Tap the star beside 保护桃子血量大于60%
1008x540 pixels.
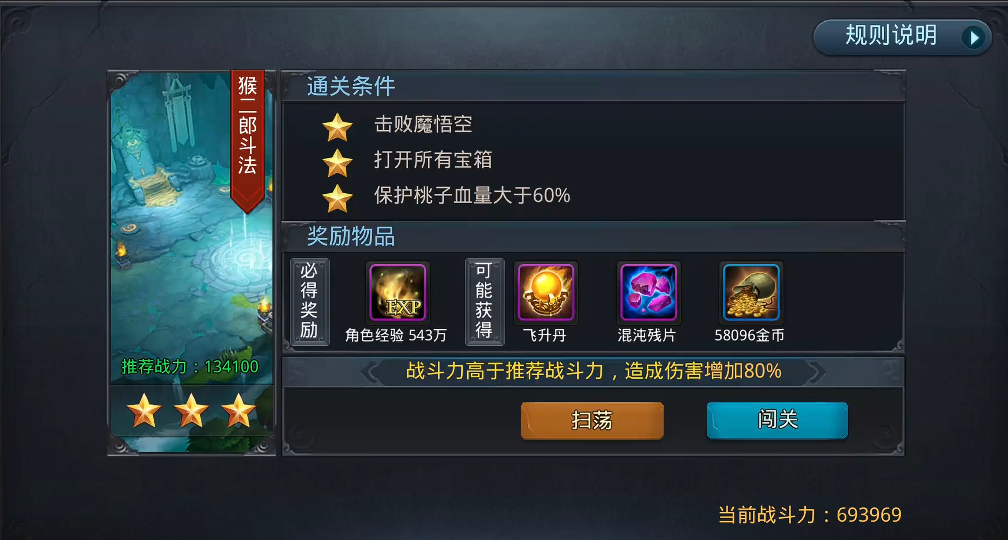tap(338, 198)
